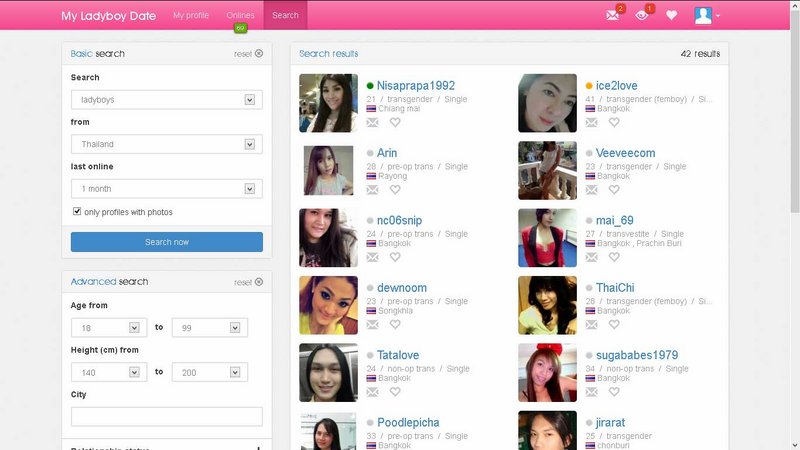Add Veeveecom to favorites with heart

pos(614,190)
